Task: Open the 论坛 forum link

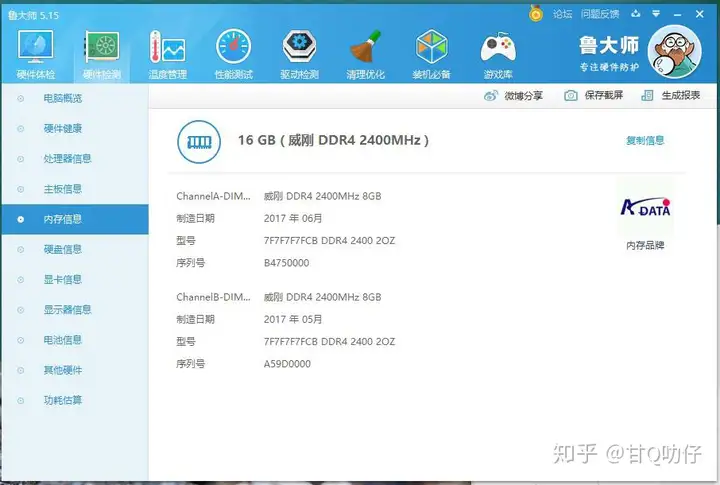Action: 562,14
